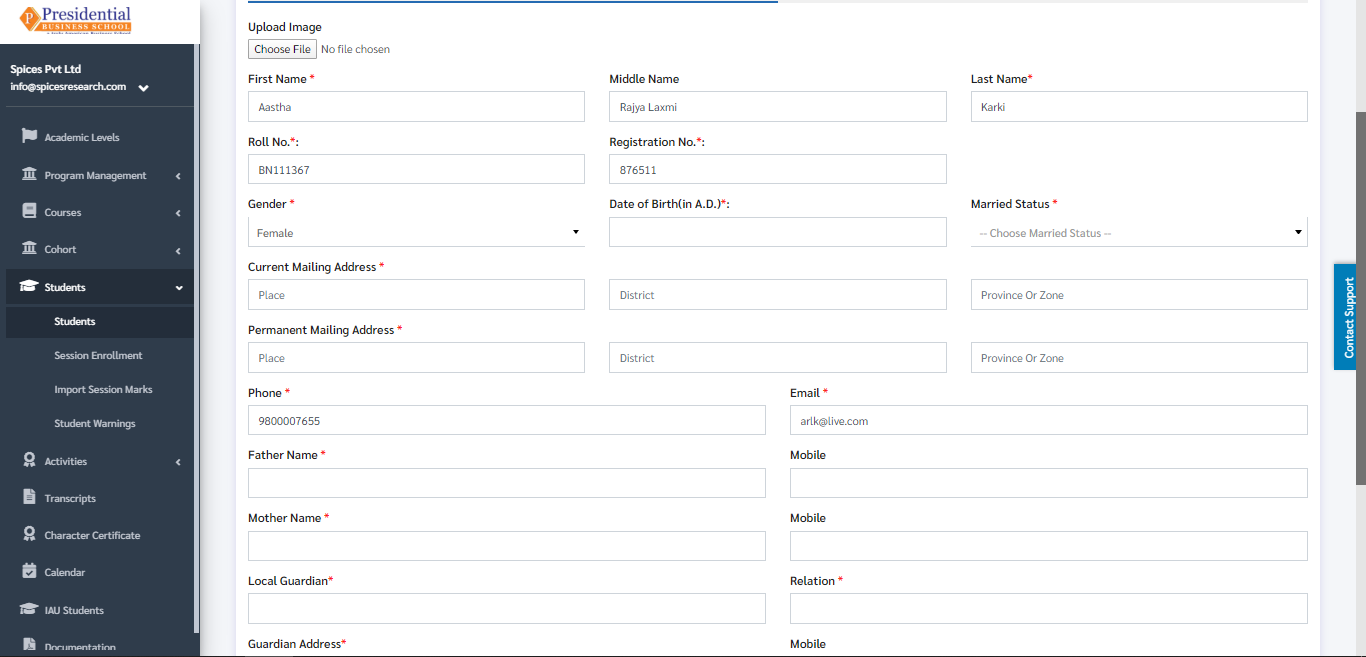Collapse the Students submenu chevron
1366x657 pixels.
click(179, 288)
